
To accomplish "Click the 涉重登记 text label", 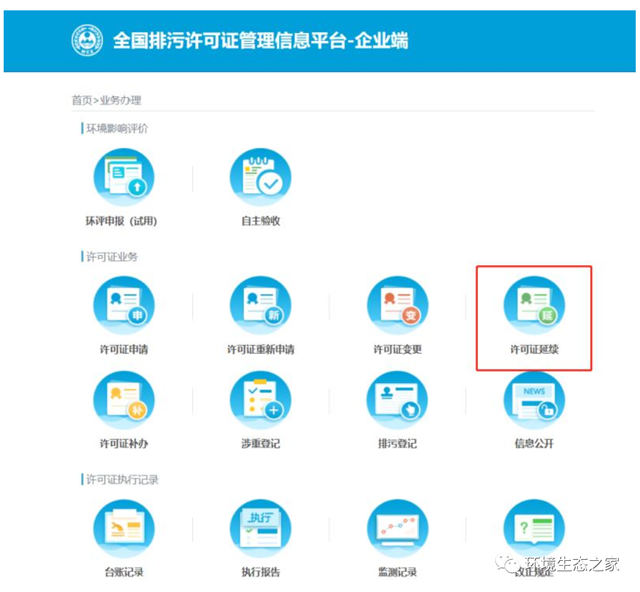I will [x=260, y=443].
